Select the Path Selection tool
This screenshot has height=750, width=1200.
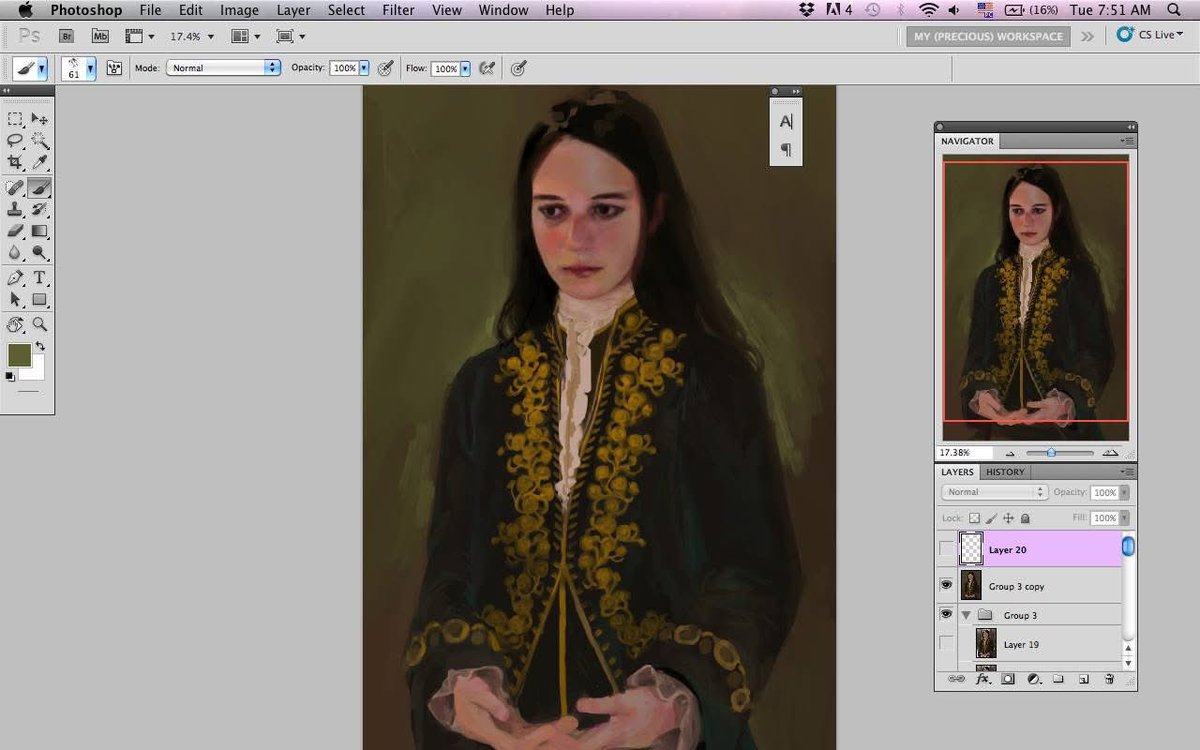pos(15,300)
